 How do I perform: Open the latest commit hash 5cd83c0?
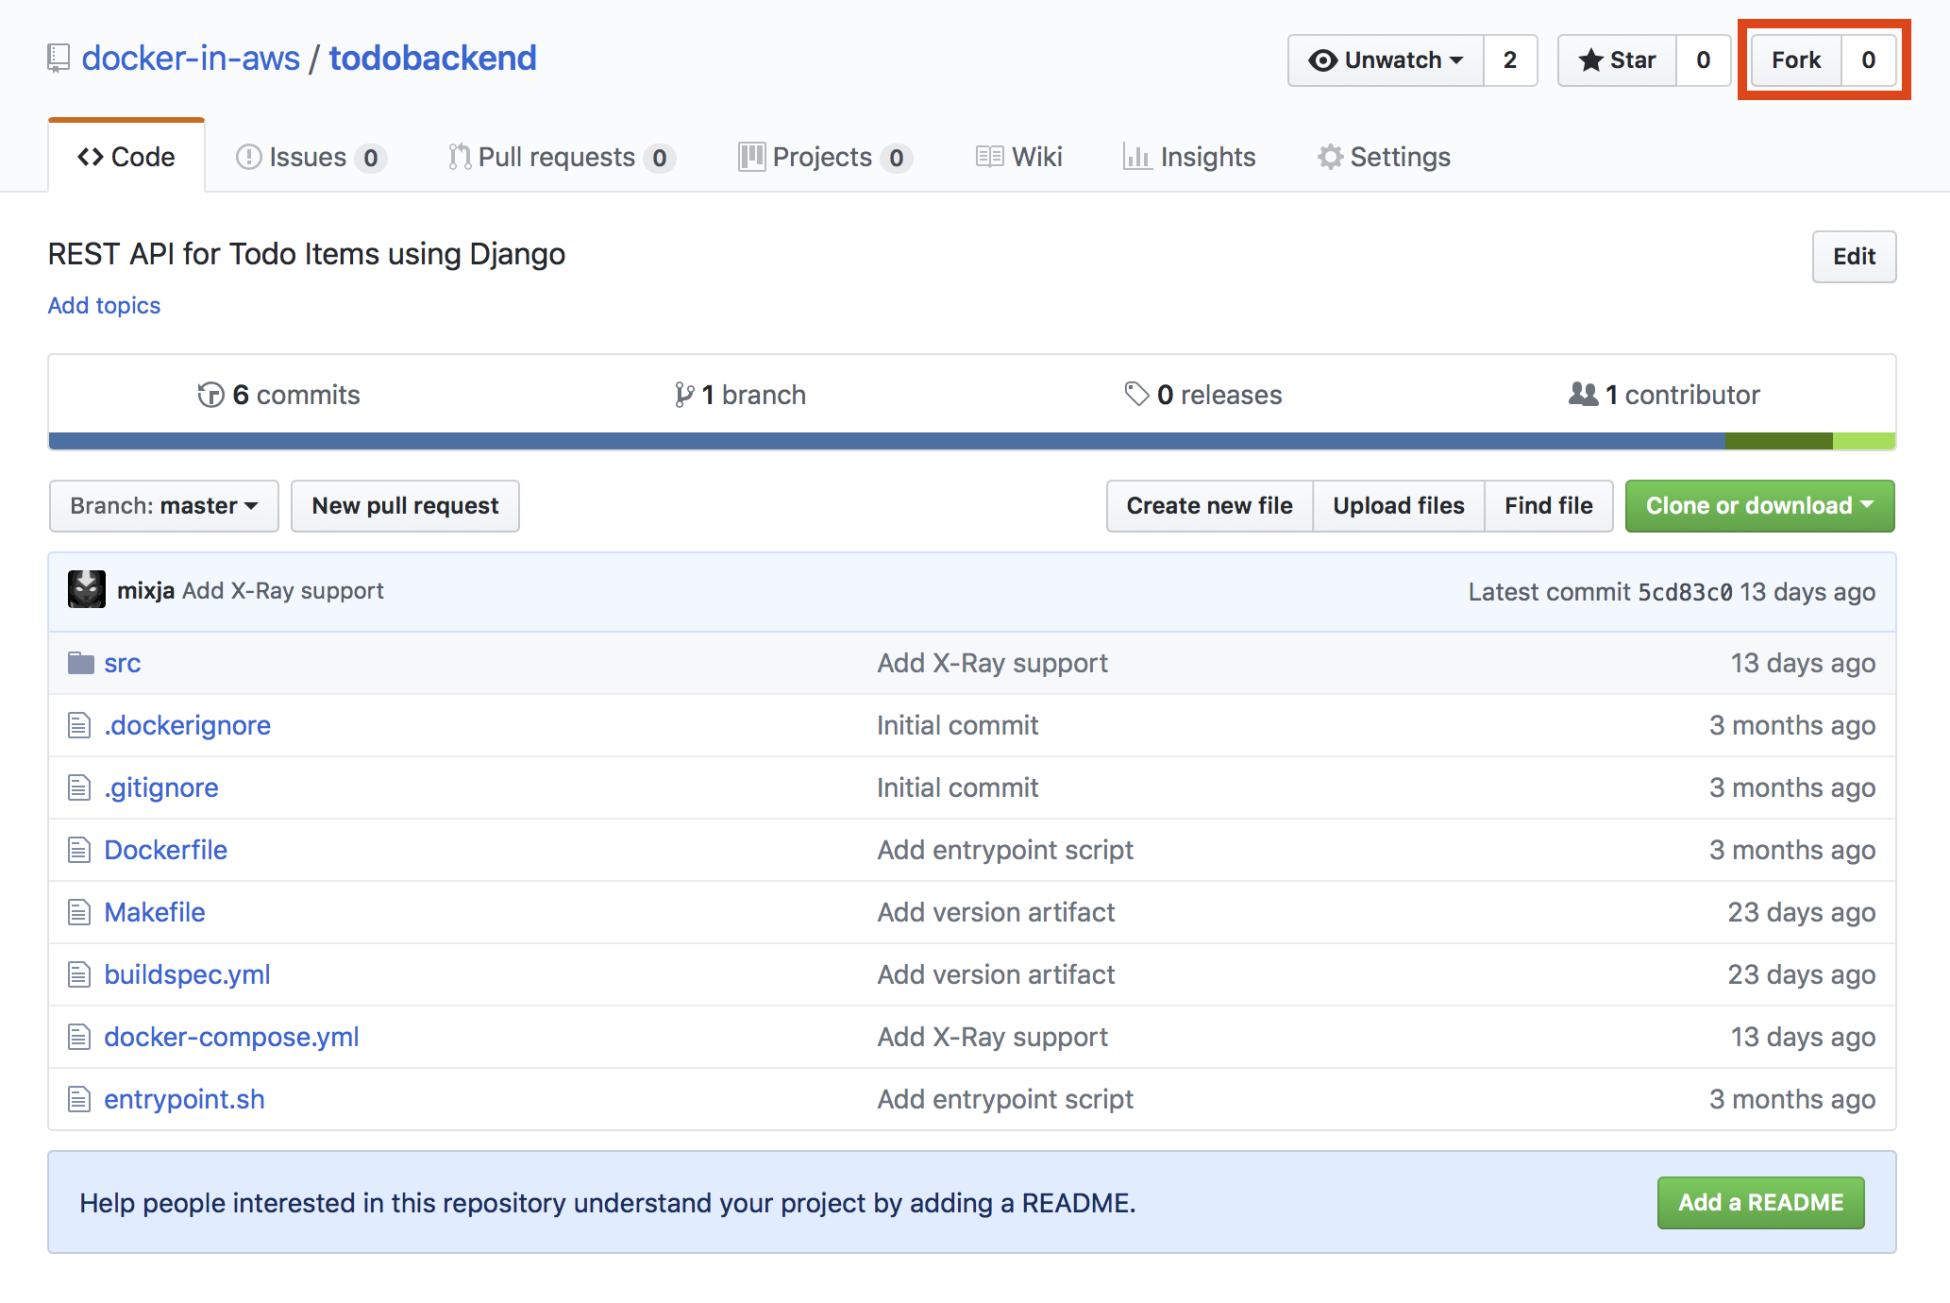click(x=1684, y=592)
